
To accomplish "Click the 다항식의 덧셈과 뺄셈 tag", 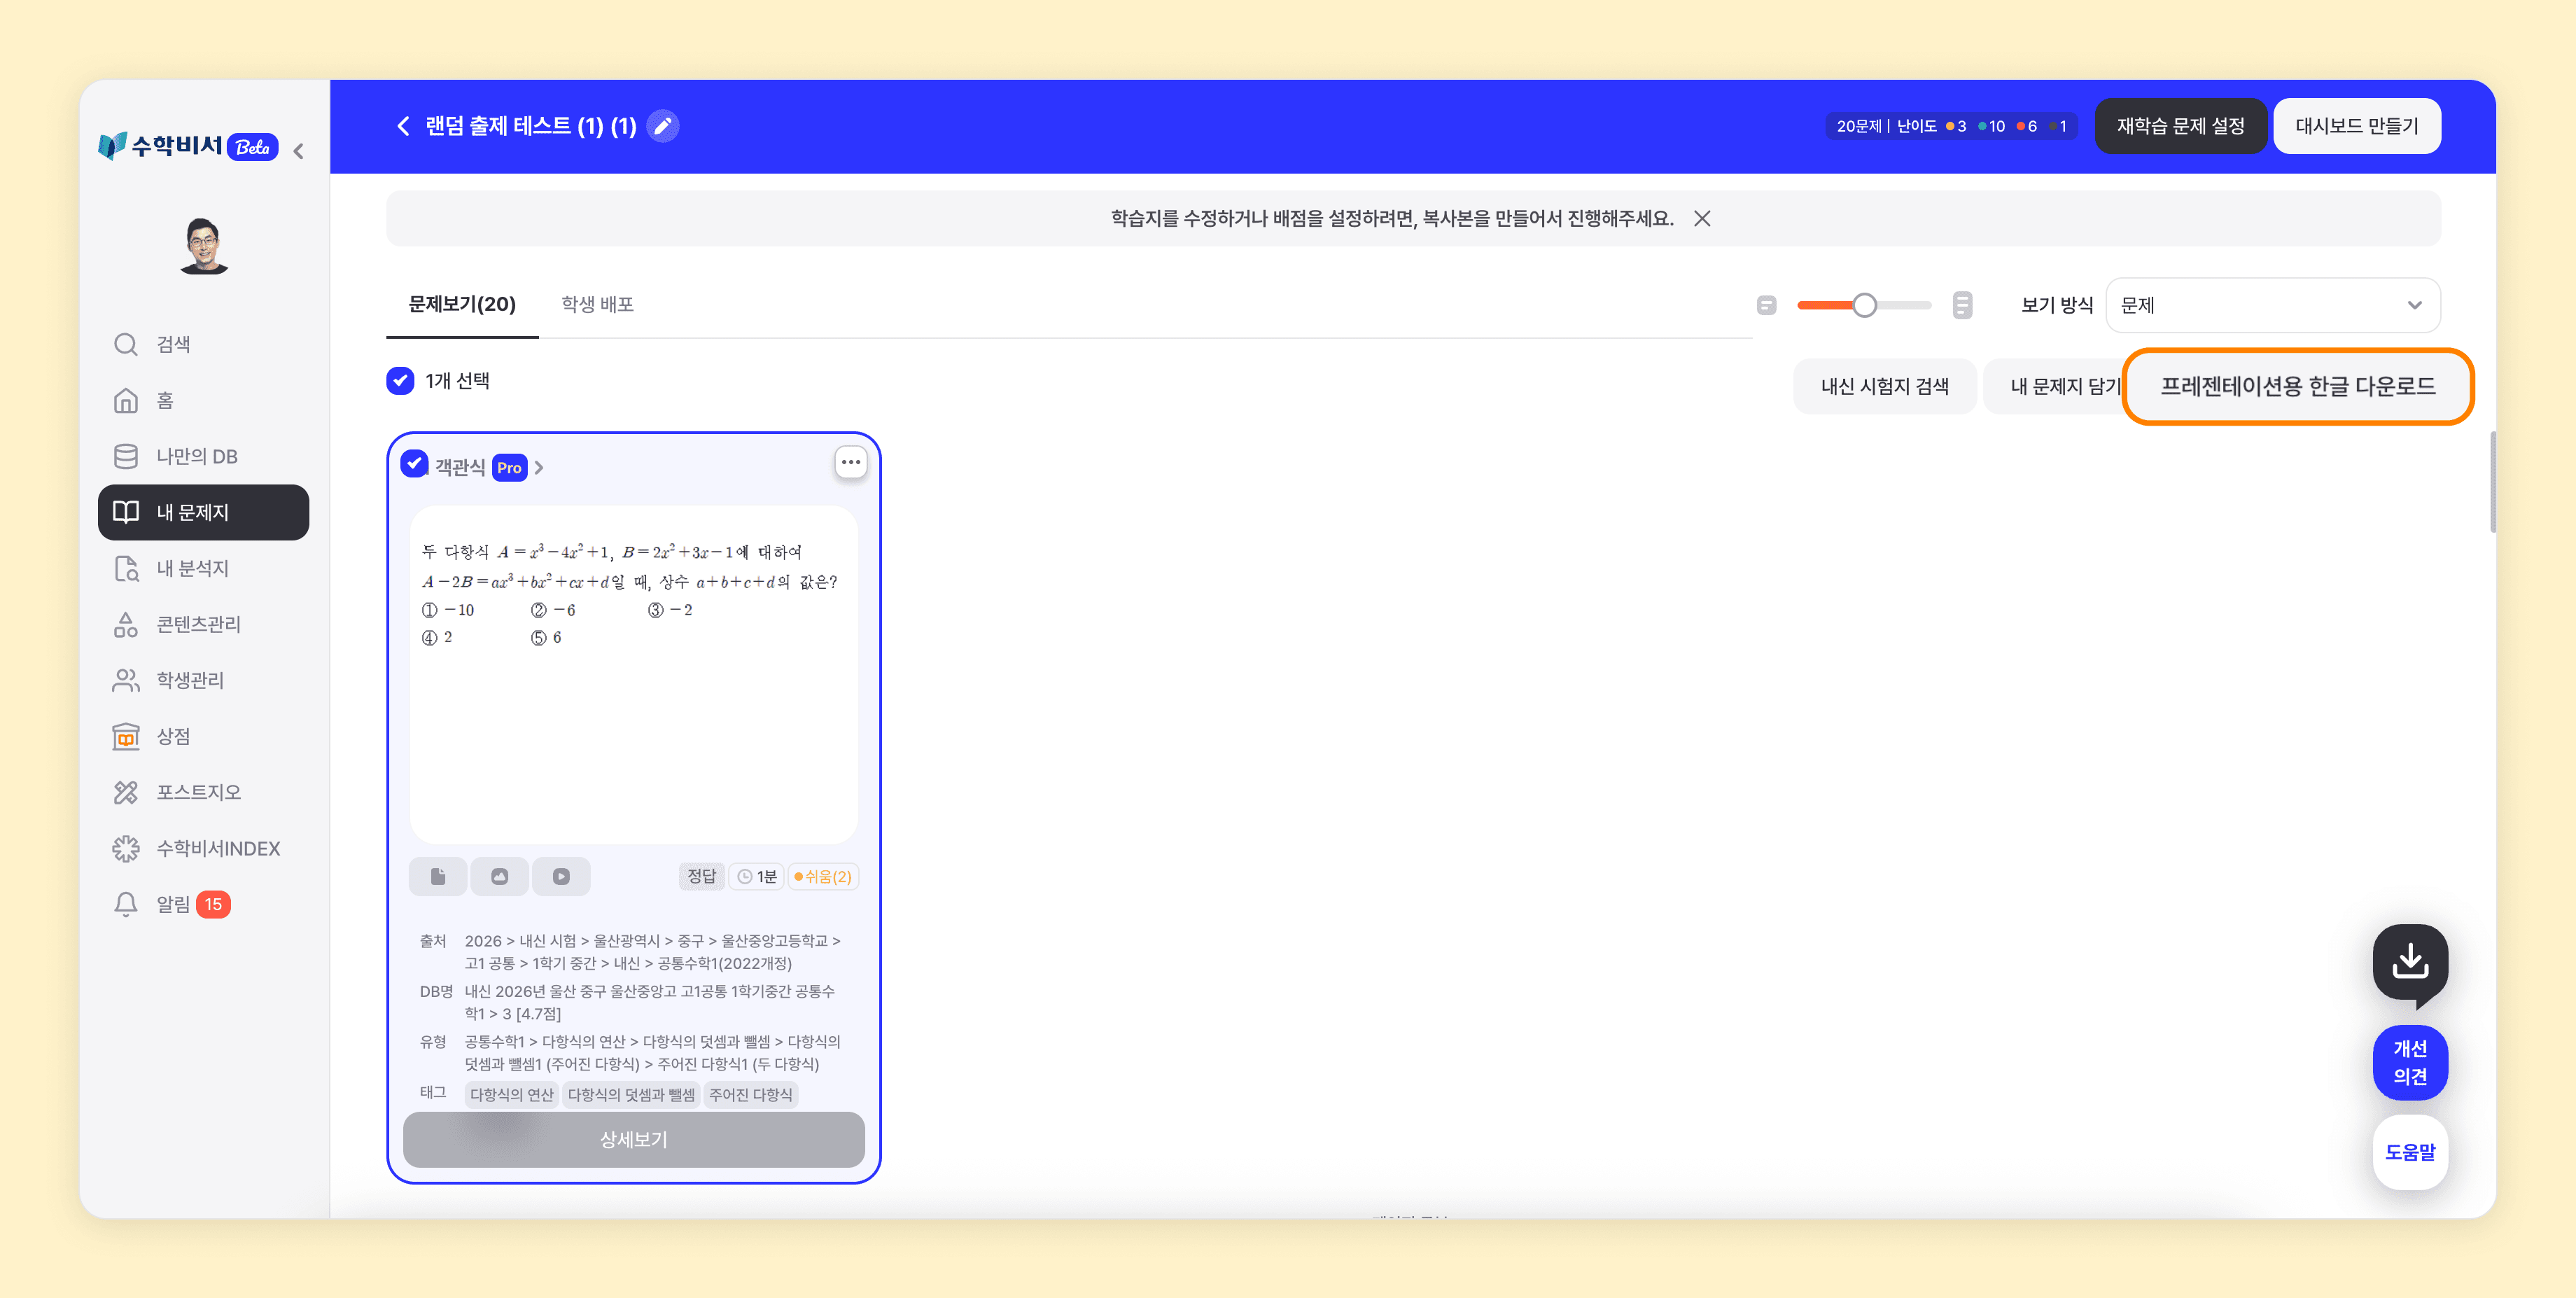I will pyautogui.click(x=631, y=1094).
